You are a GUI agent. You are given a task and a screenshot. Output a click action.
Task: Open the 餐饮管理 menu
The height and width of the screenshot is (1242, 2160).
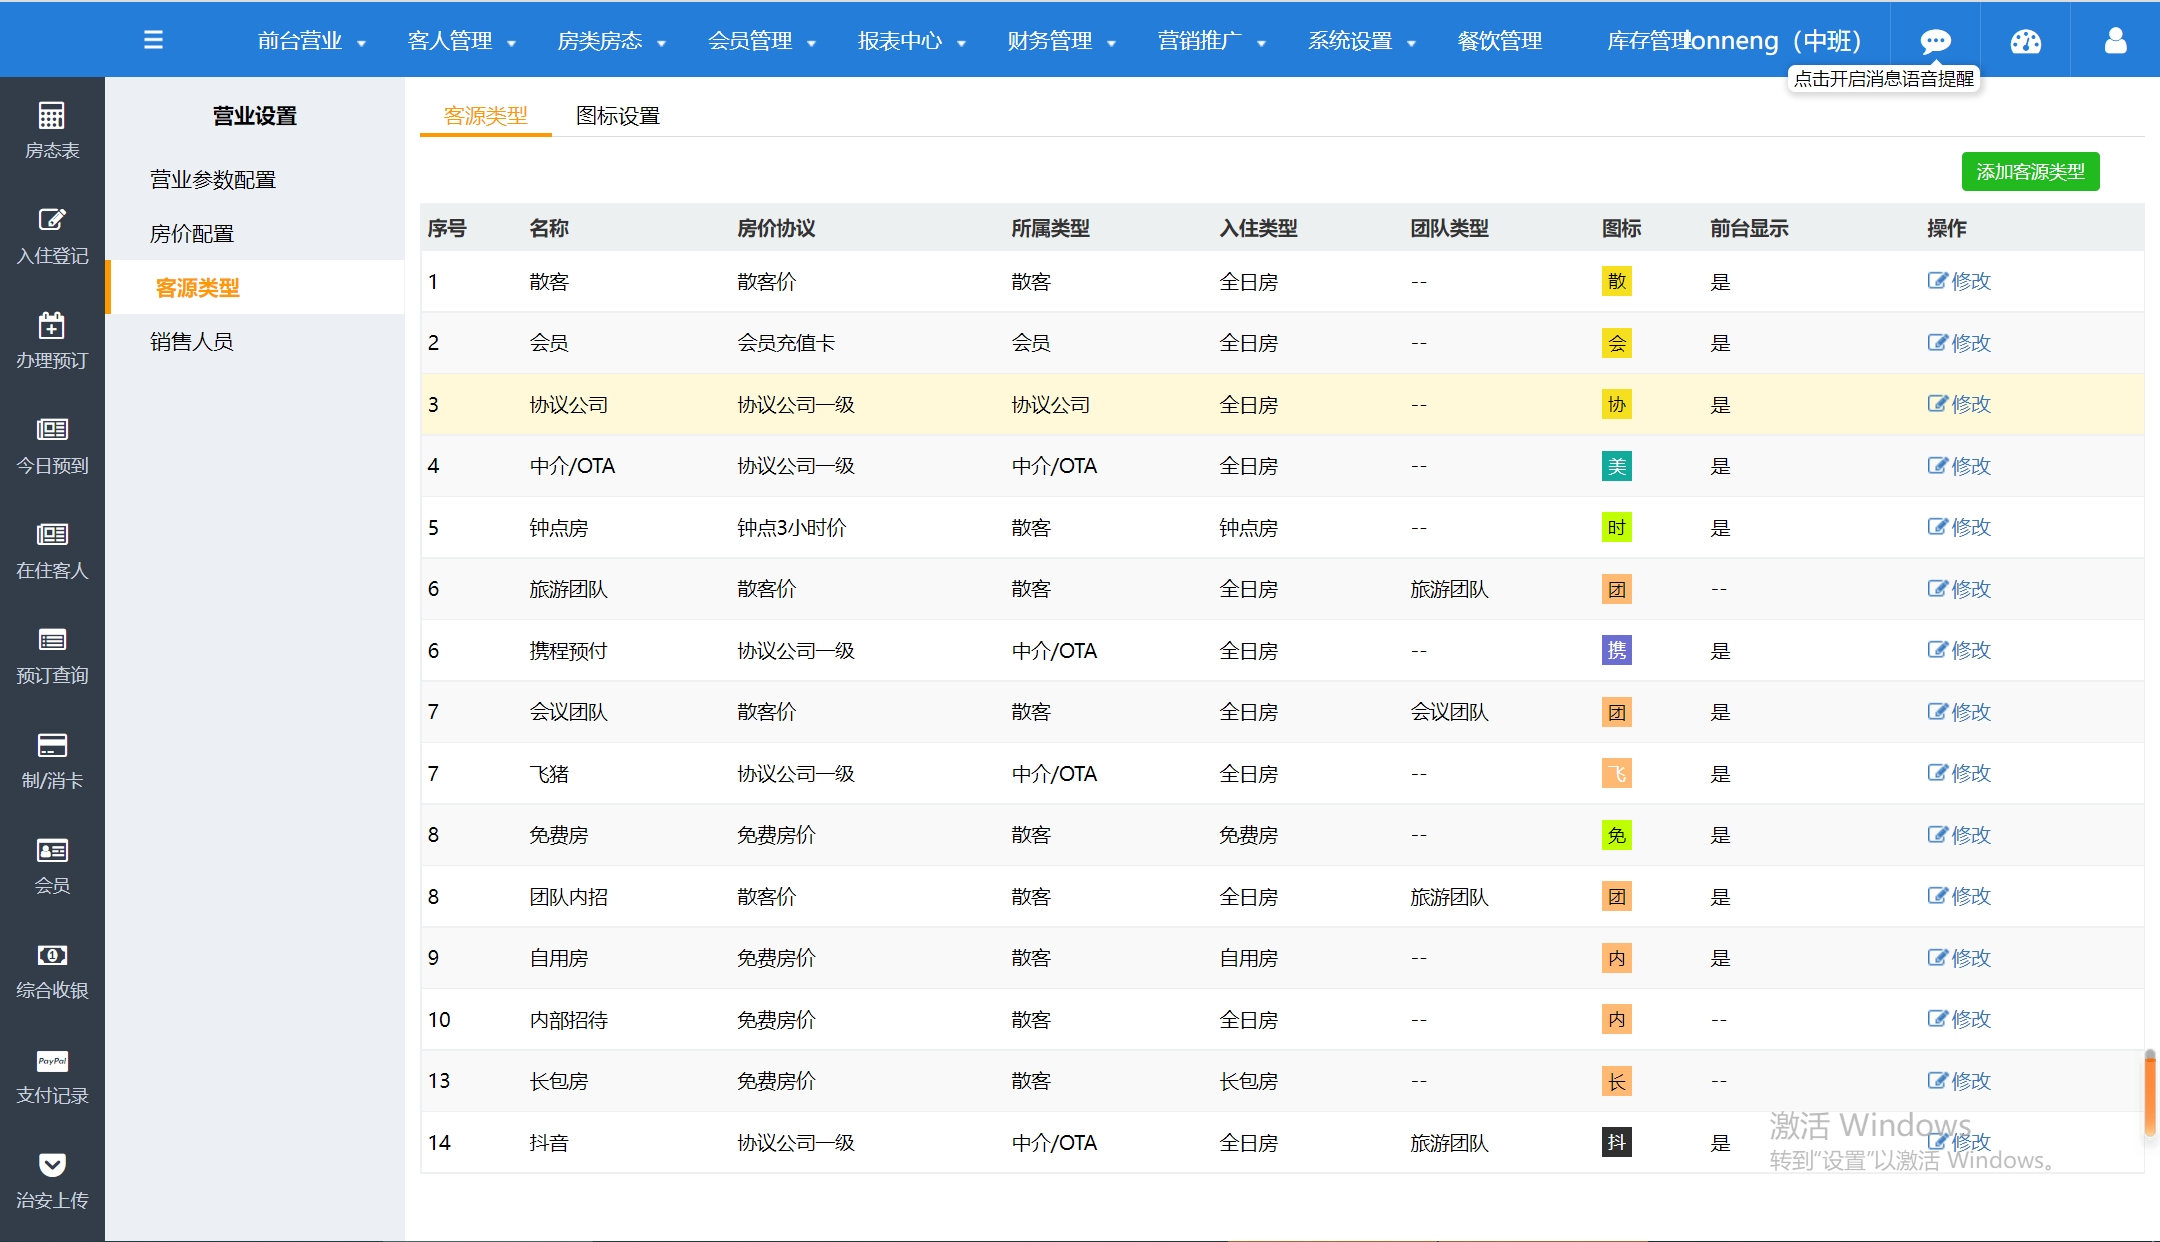[x=1500, y=41]
